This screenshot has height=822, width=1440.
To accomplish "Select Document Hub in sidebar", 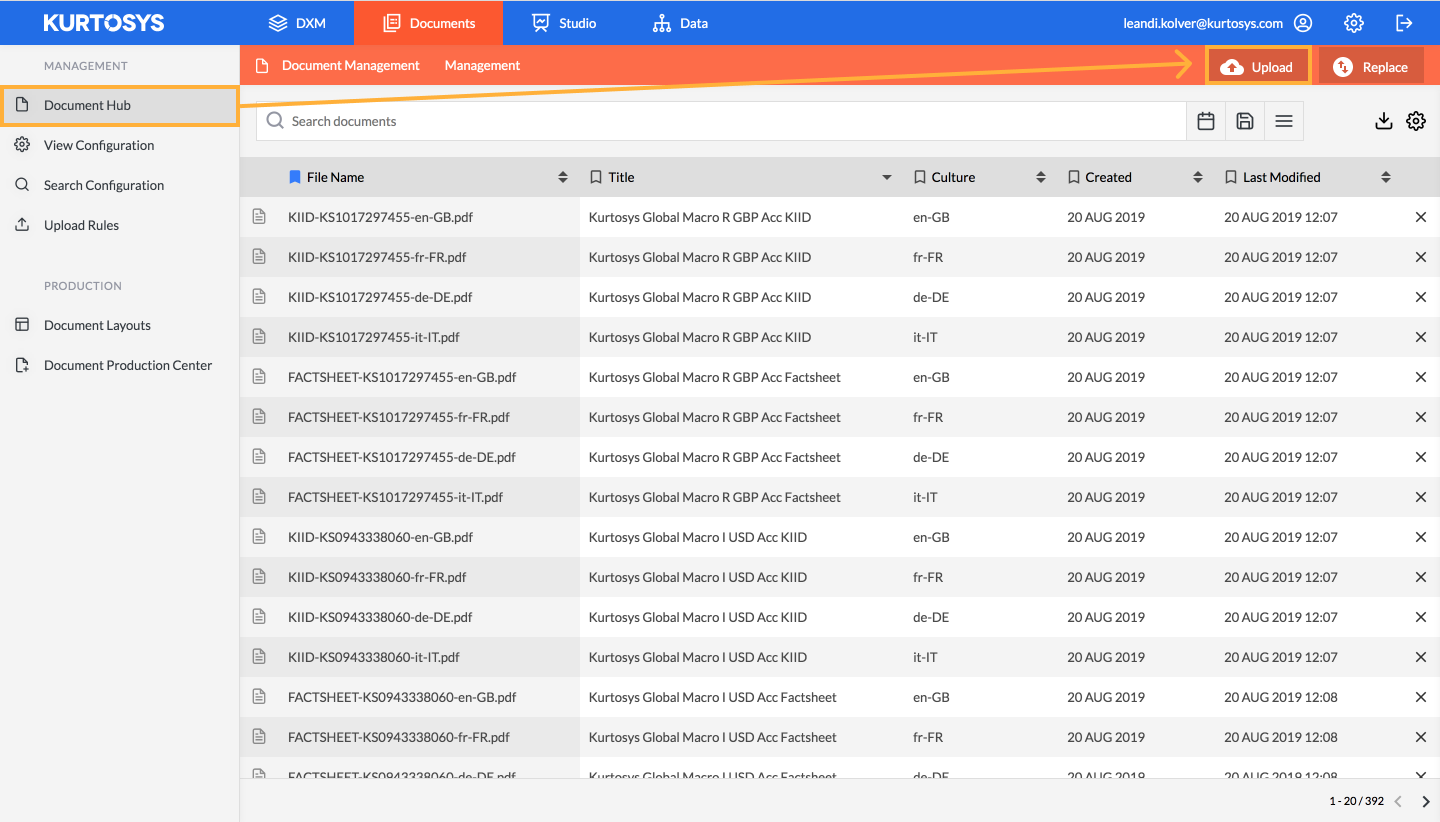I will click(x=119, y=105).
